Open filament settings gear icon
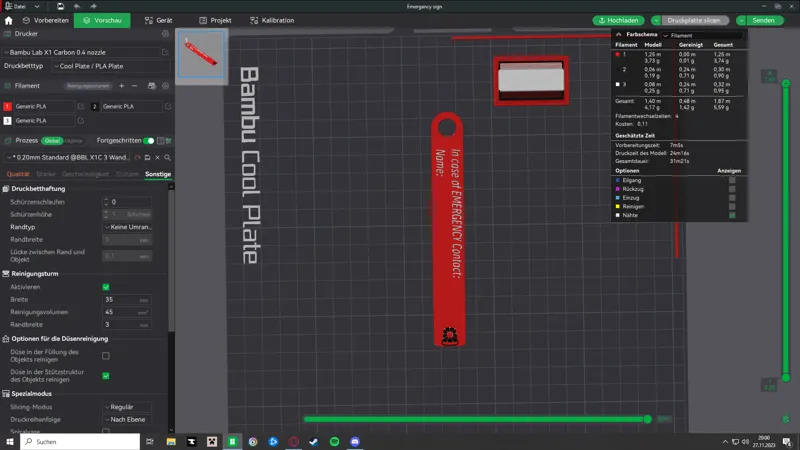 click(165, 86)
